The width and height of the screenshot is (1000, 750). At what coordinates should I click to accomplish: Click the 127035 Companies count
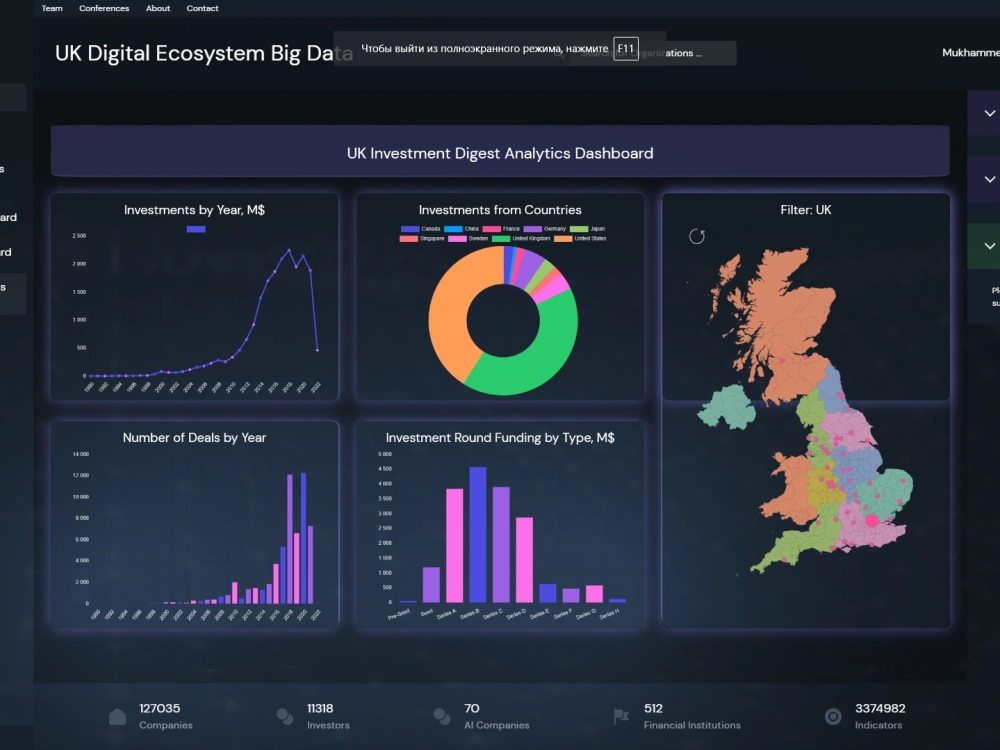pyautogui.click(x=160, y=709)
